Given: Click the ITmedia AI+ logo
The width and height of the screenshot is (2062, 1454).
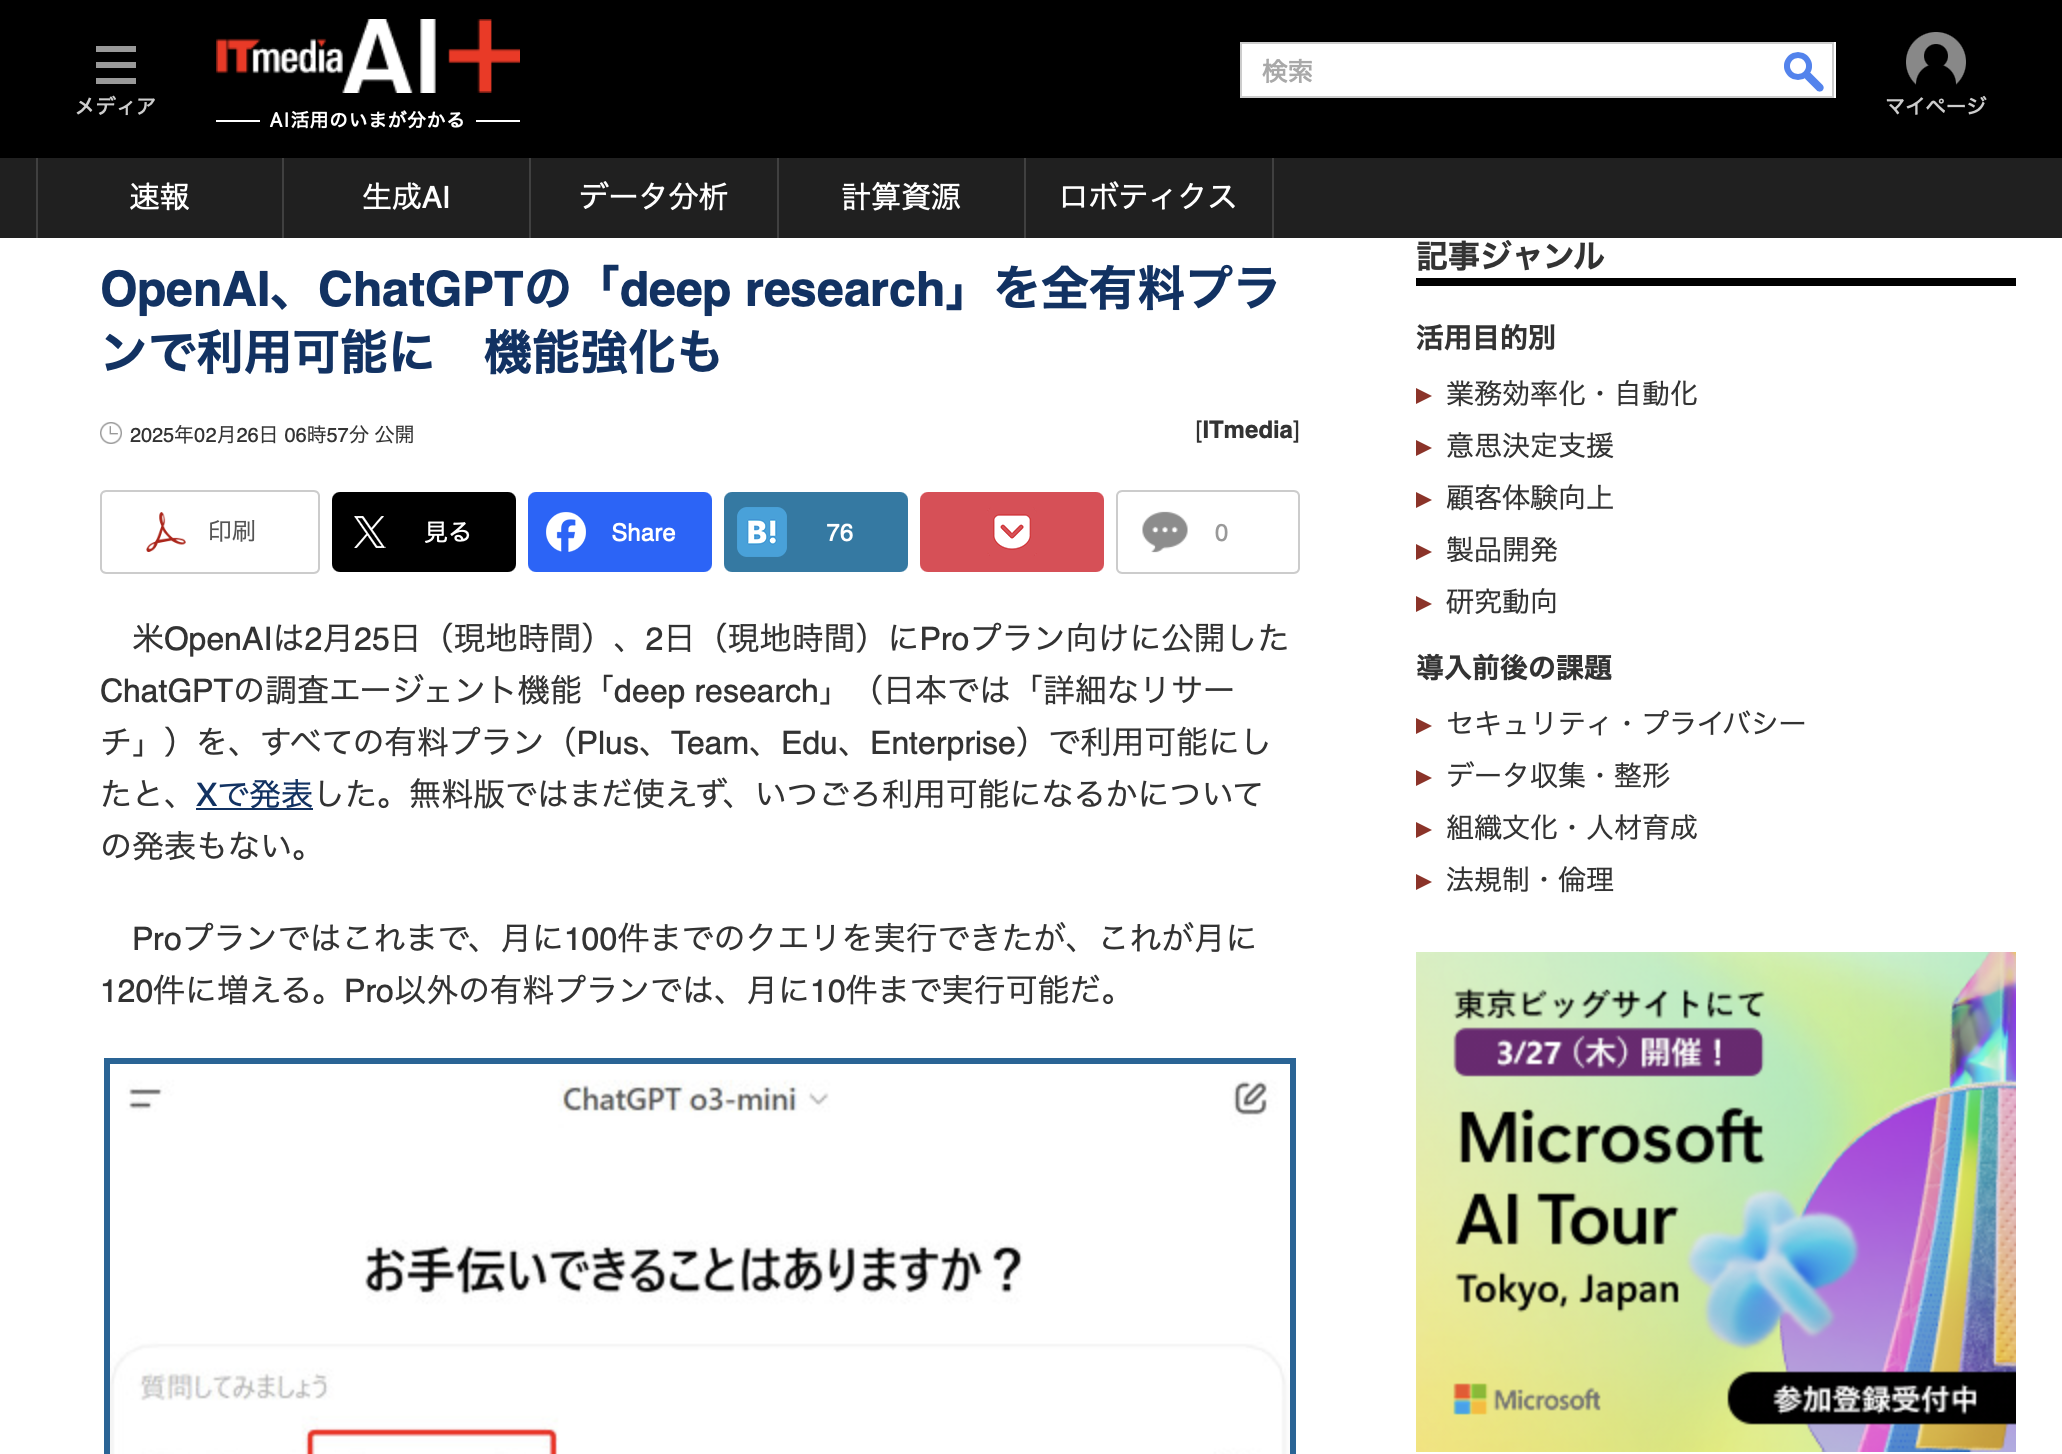Looking at the screenshot, I should pos(368,74).
